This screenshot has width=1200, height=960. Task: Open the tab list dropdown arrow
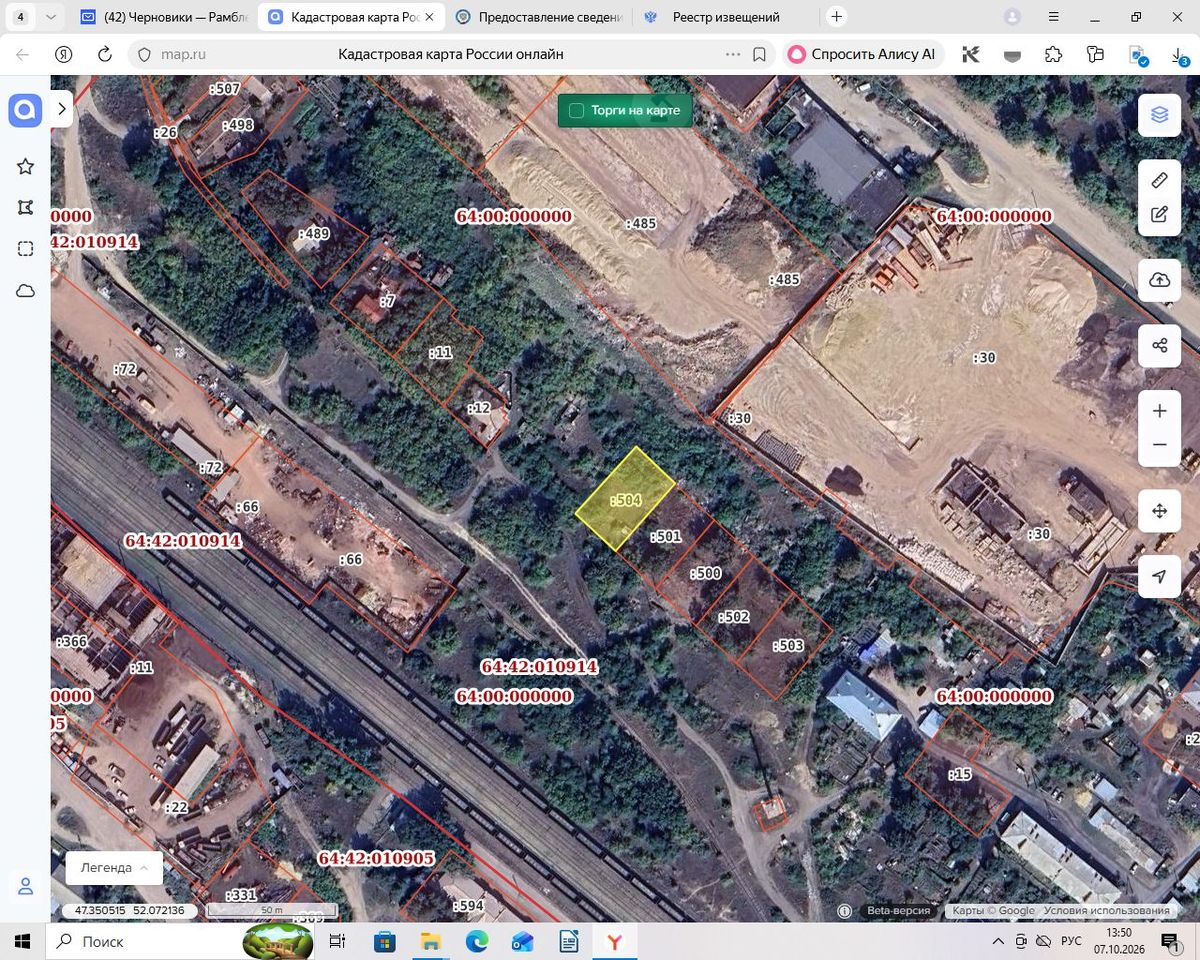(x=51, y=17)
